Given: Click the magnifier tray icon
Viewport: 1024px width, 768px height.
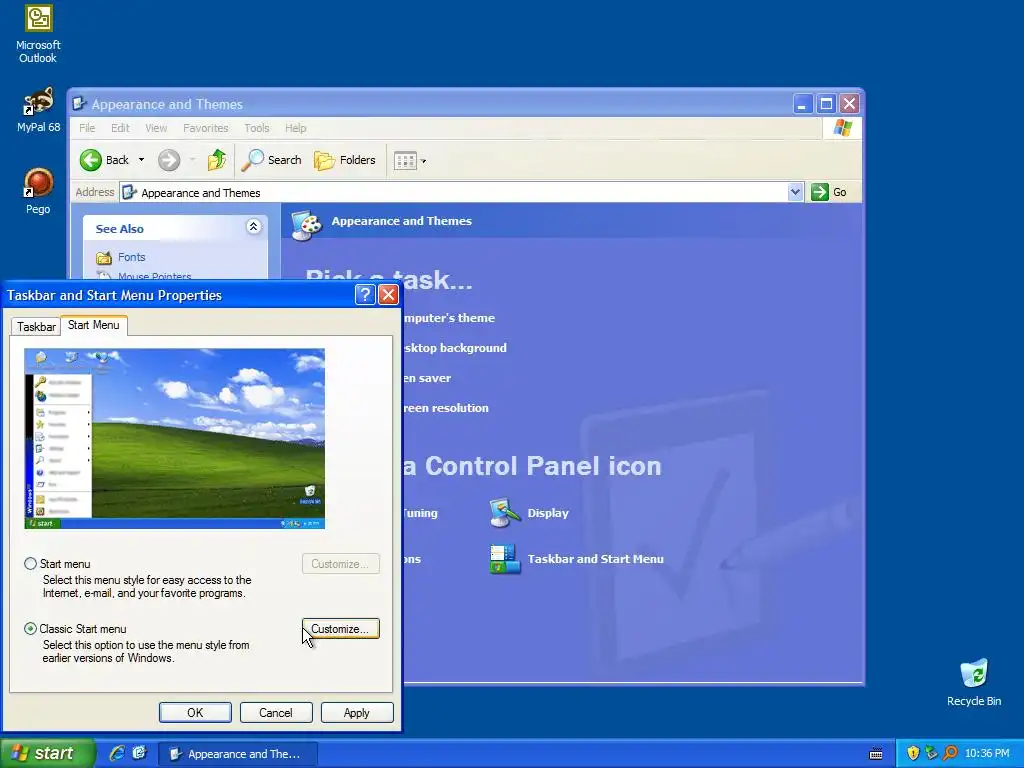Looking at the screenshot, I should [x=950, y=753].
